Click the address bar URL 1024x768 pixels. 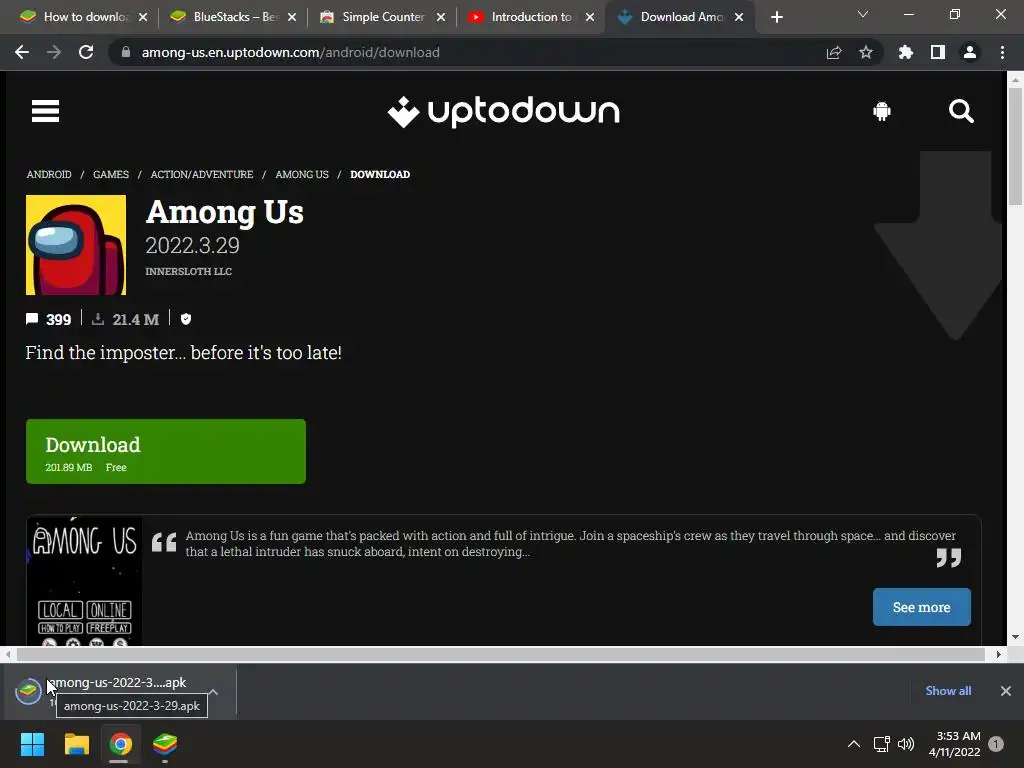coord(291,52)
